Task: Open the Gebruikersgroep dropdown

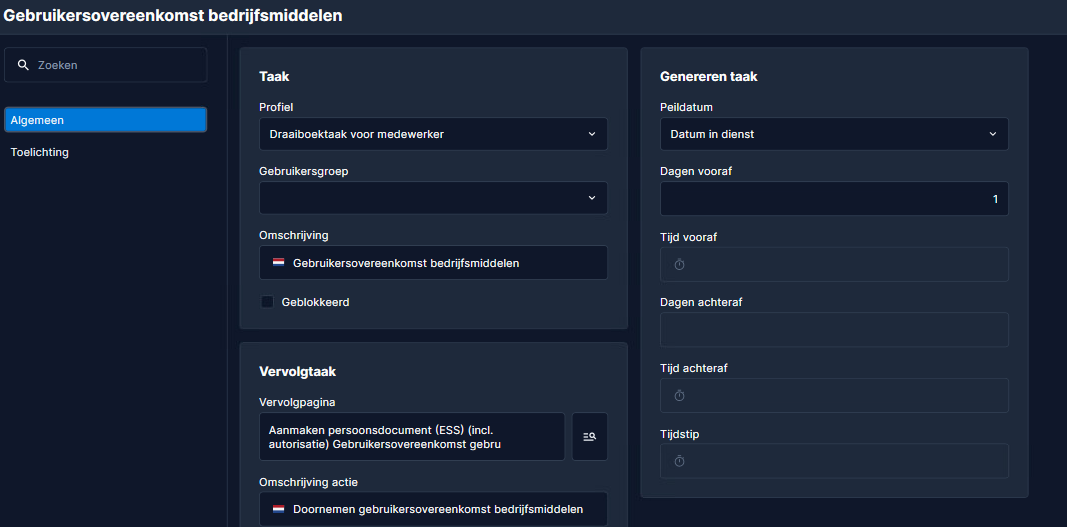Action: (433, 197)
